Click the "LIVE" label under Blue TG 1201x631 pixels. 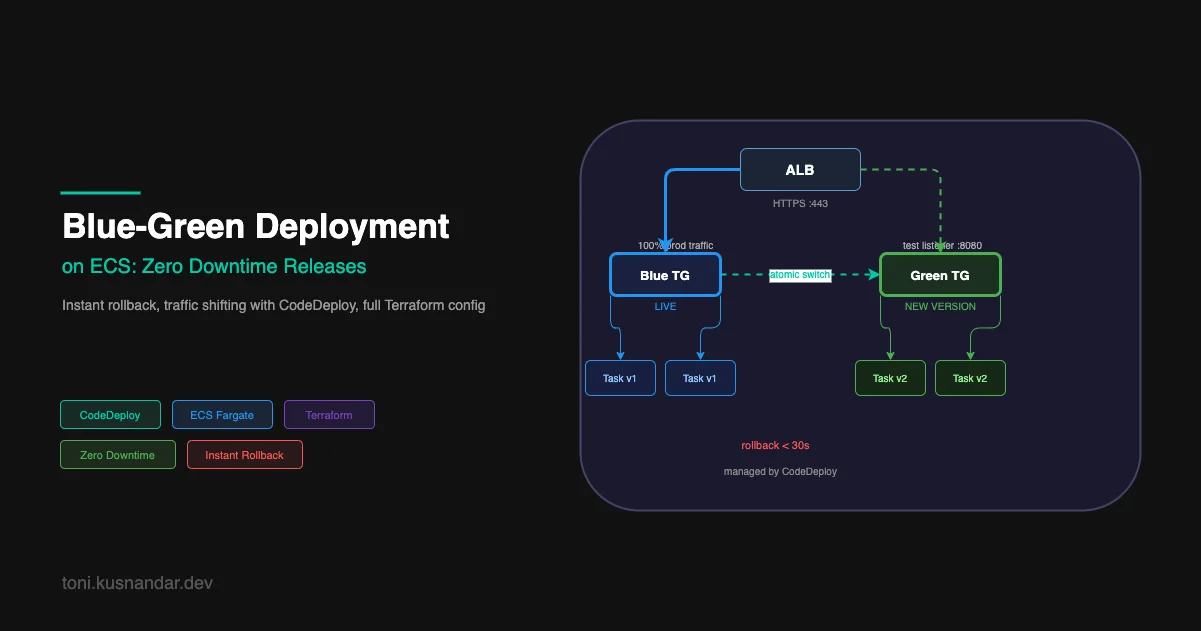click(x=665, y=306)
